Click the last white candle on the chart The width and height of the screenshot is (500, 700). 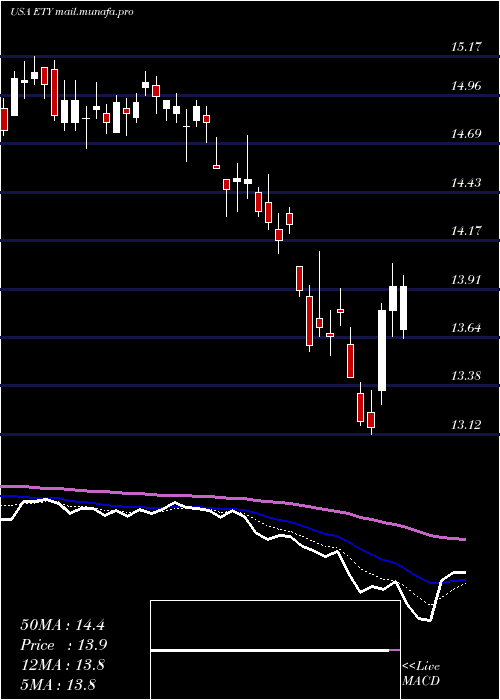[x=404, y=308]
